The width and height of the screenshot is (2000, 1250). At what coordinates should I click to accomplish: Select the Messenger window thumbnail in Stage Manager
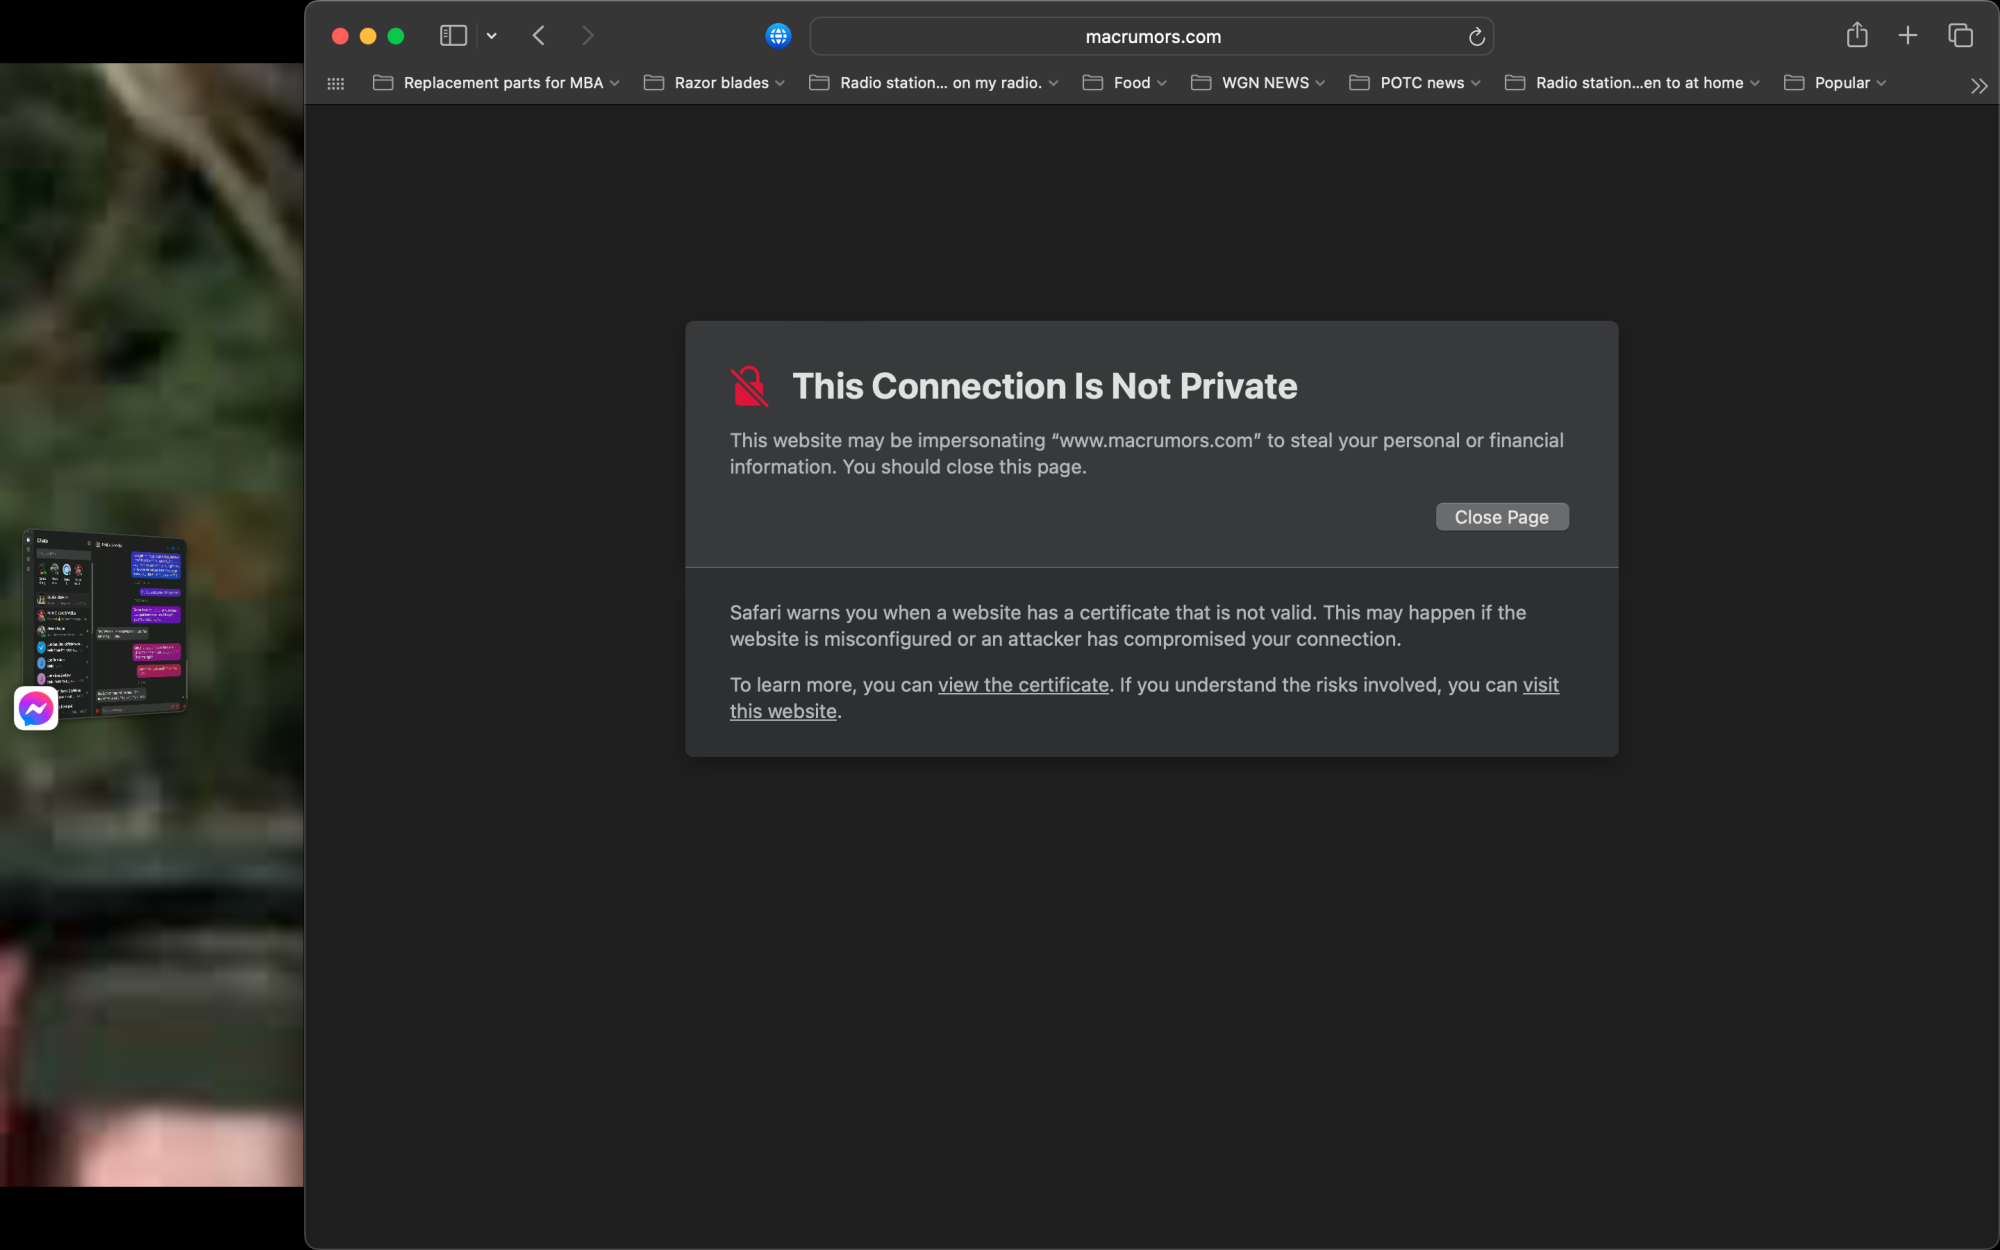tap(106, 623)
